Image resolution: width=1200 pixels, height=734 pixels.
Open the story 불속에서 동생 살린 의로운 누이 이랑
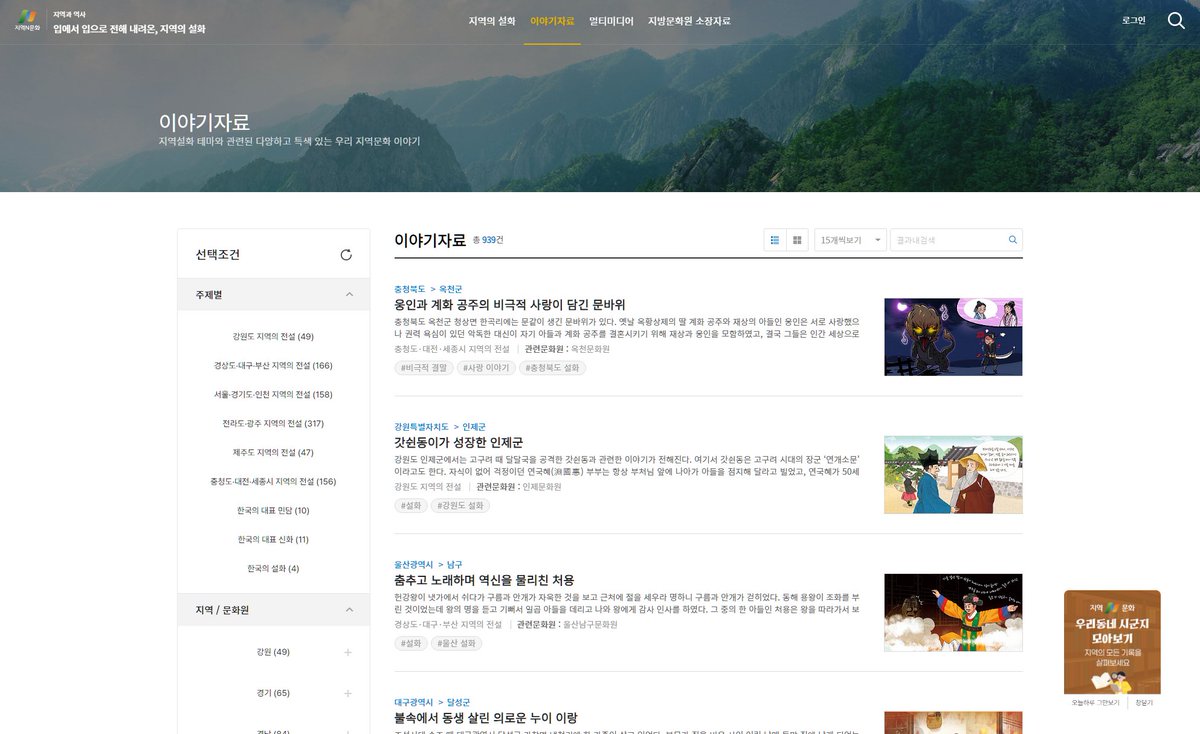tap(486, 718)
